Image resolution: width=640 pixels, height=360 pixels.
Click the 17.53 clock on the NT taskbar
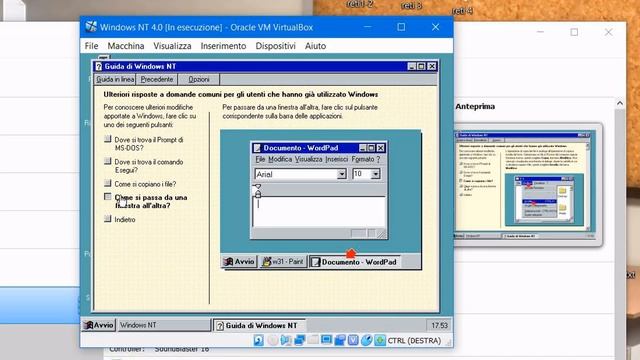tap(439, 325)
